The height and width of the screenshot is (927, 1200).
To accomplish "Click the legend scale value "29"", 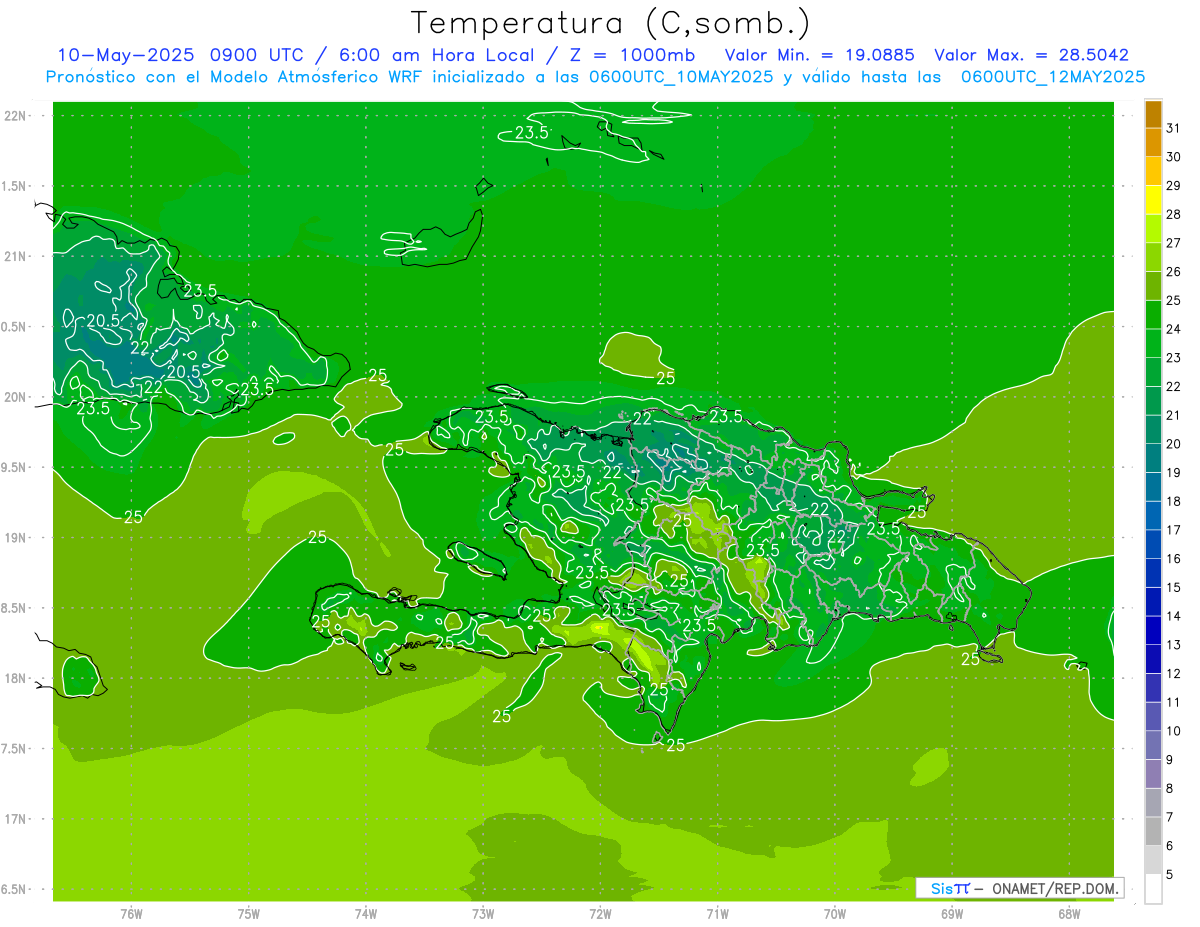I will pyautogui.click(x=1174, y=185).
